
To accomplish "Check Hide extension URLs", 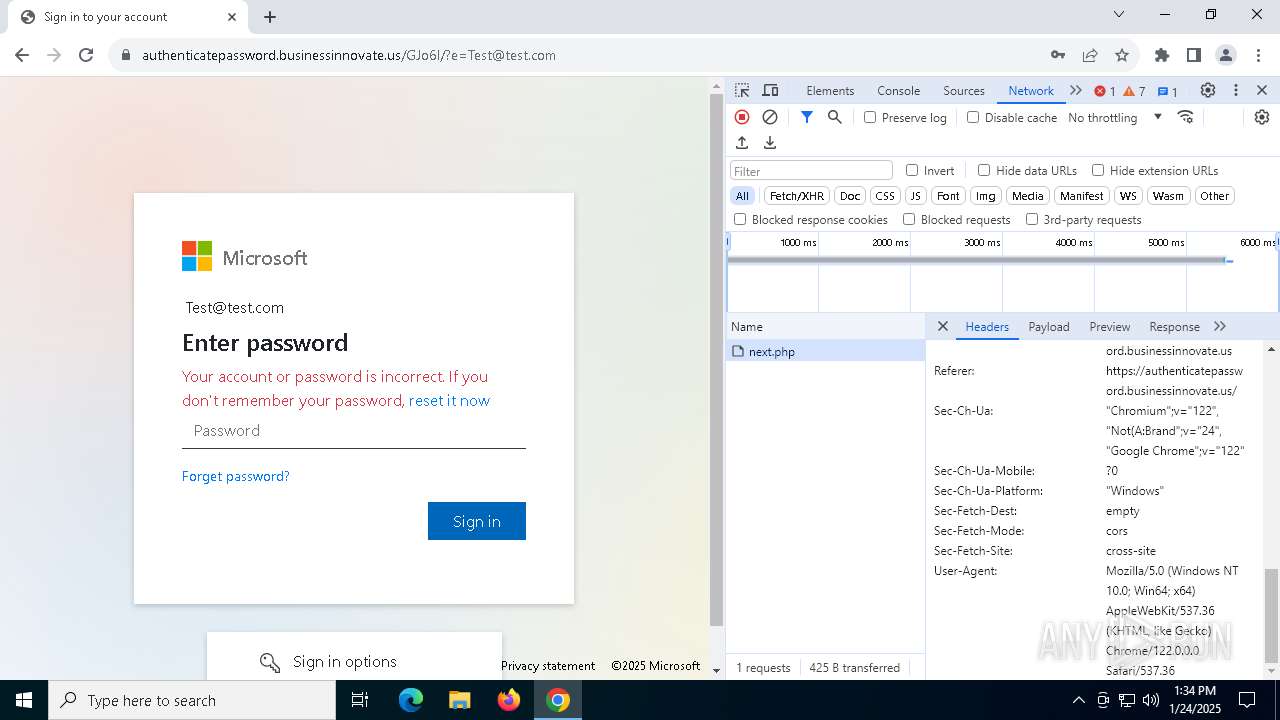I will pos(1098,170).
